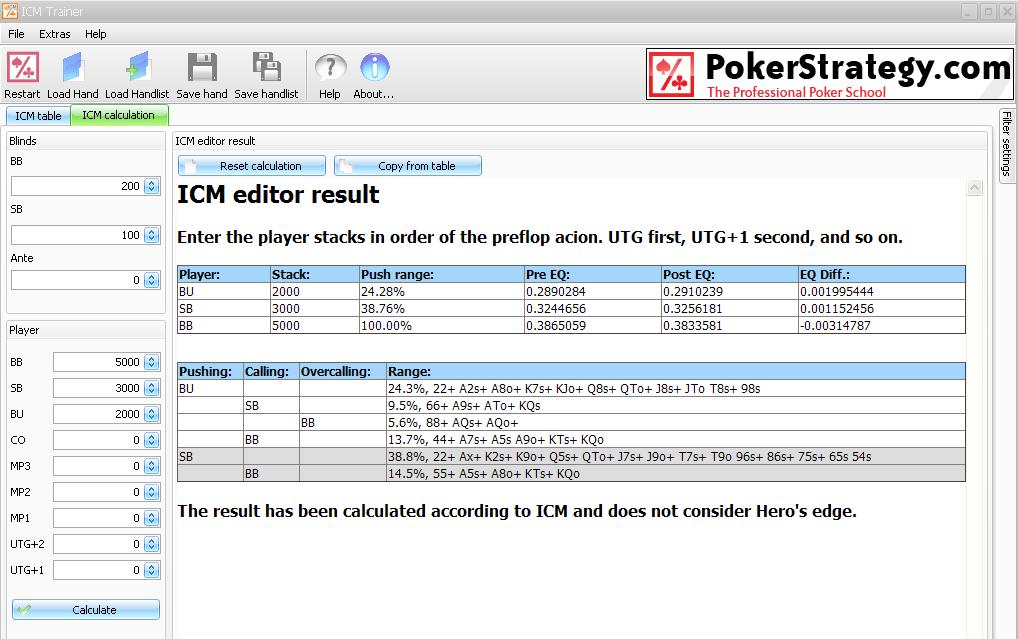Click the 38.76% push range cell
Image resolution: width=1018 pixels, height=639 pixels.
click(x=441, y=308)
